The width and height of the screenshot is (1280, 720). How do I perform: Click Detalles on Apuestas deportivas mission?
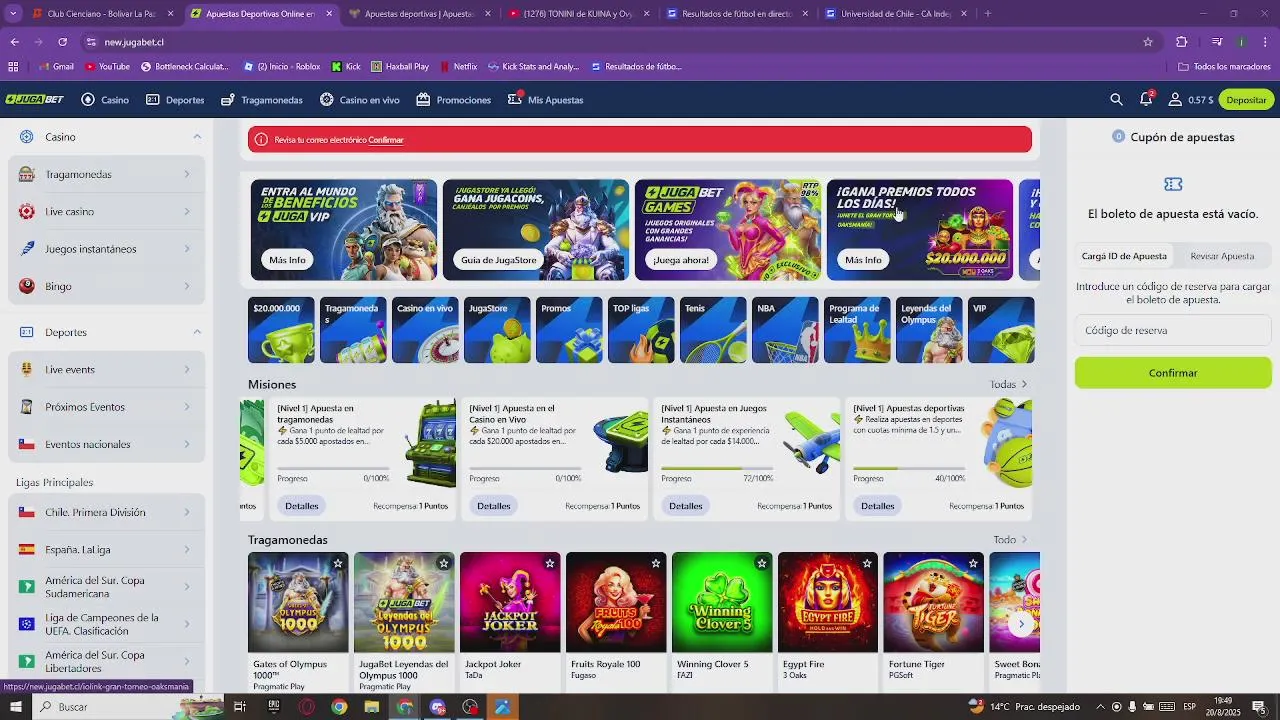(x=878, y=506)
